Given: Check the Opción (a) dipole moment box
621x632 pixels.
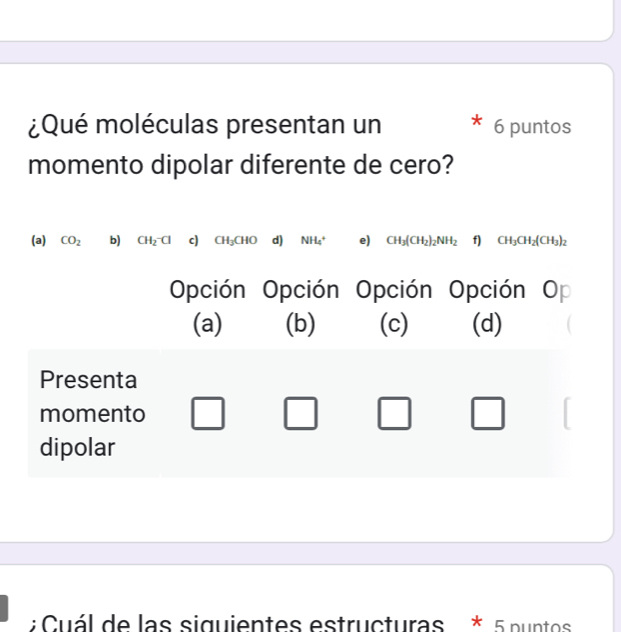Looking at the screenshot, I should coord(208,413).
